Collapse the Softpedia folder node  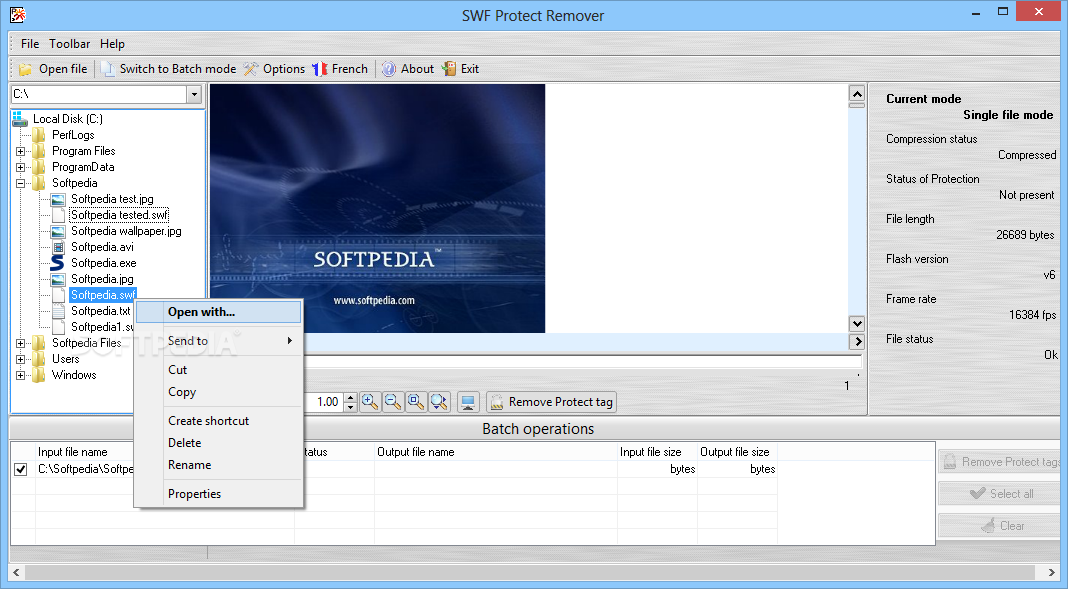click(x=20, y=183)
